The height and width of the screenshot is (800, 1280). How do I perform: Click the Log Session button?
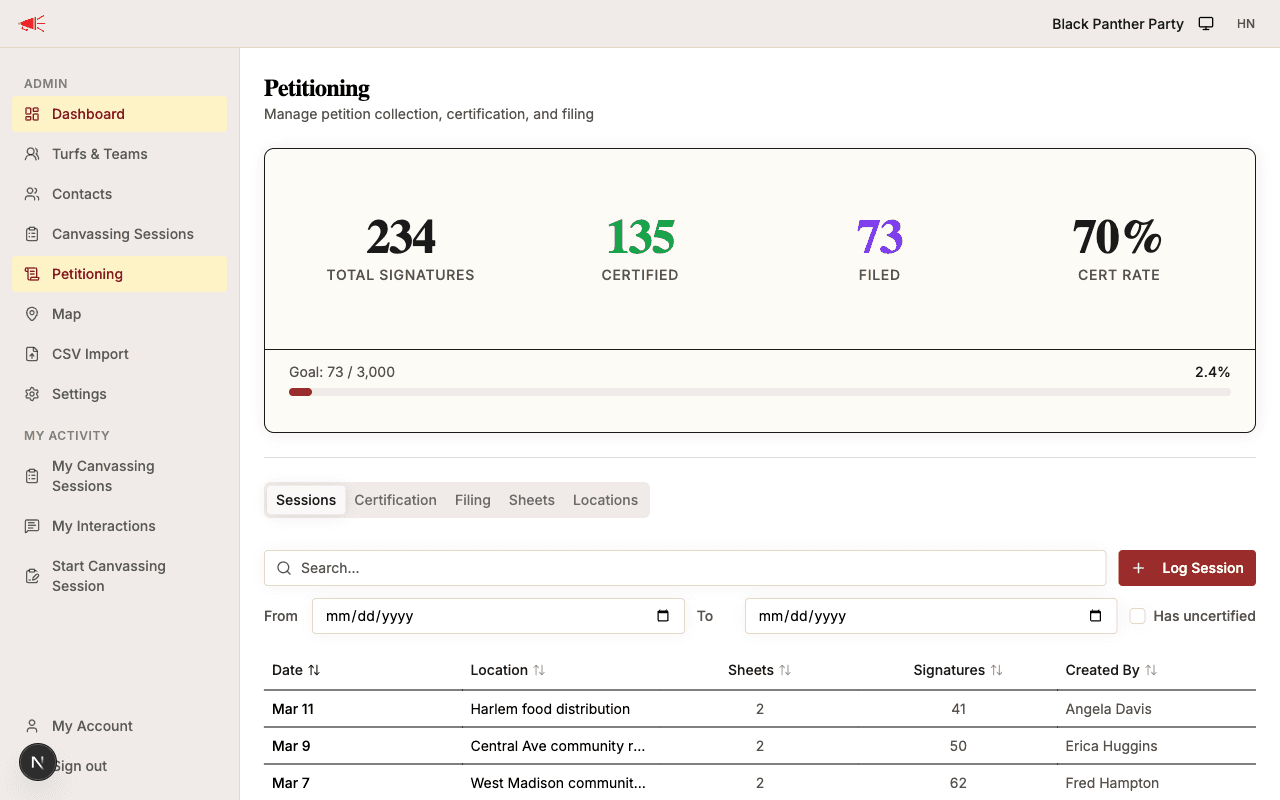1187,568
